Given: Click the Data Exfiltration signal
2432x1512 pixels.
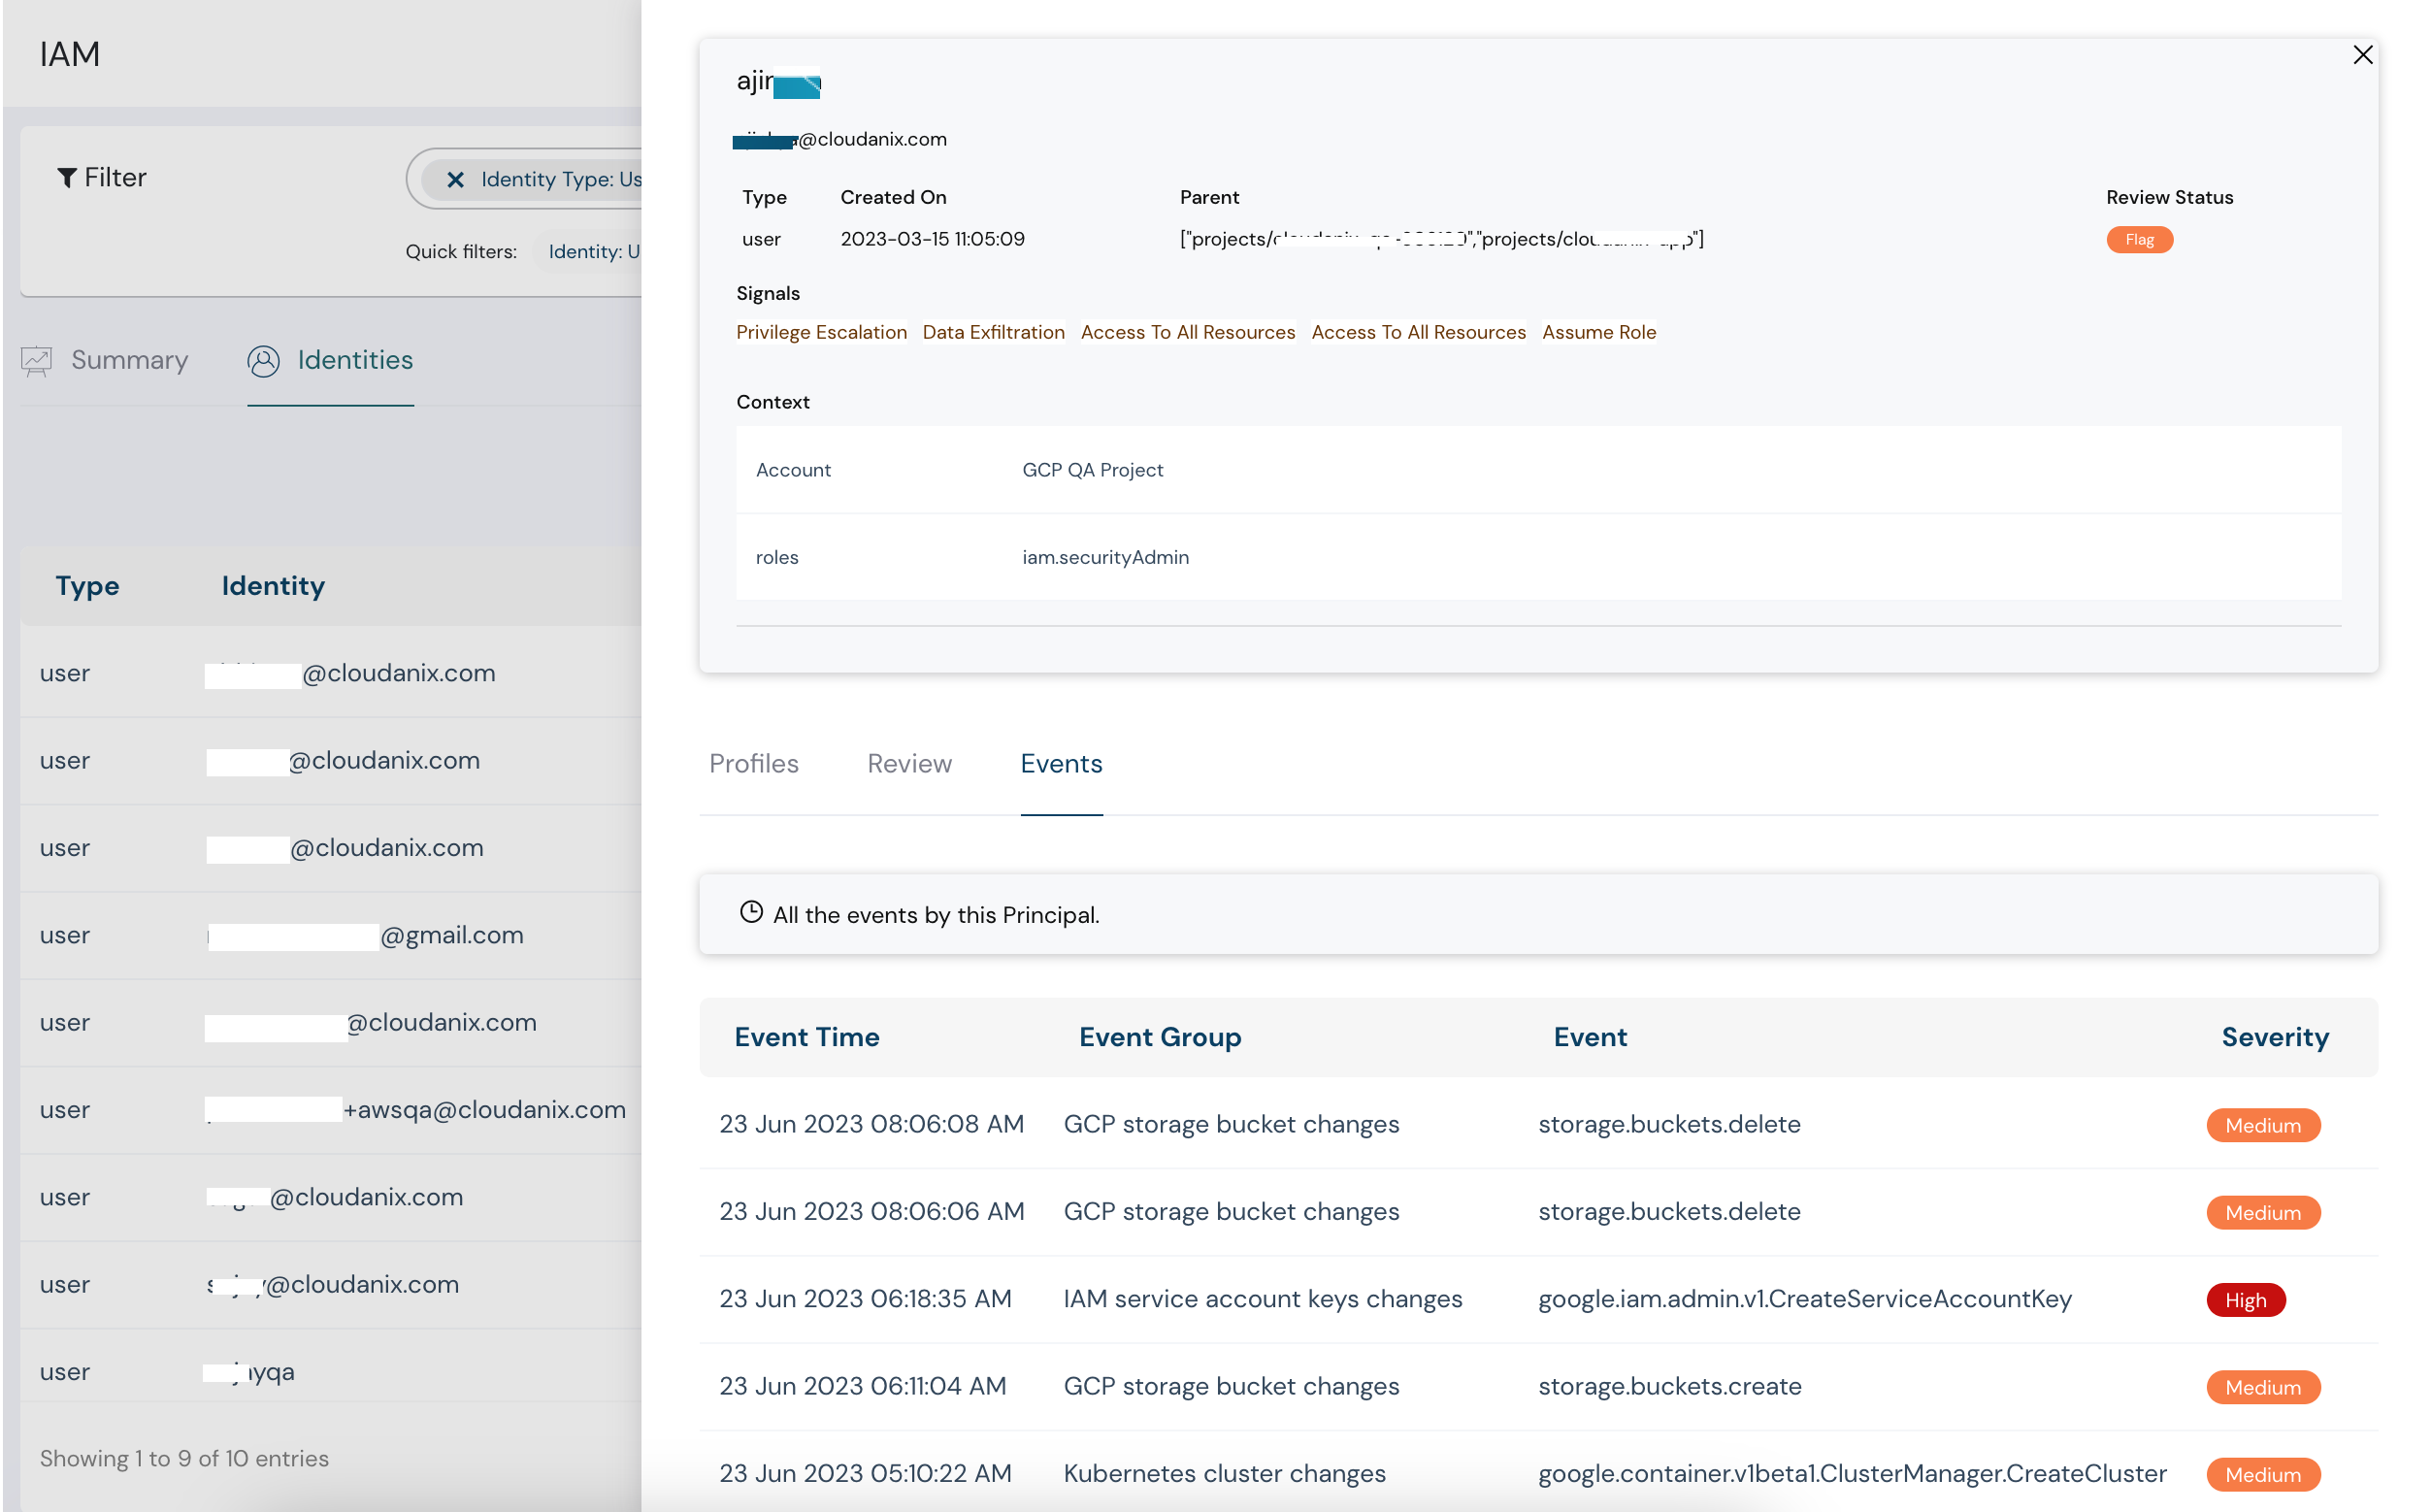Looking at the screenshot, I should [x=992, y=332].
